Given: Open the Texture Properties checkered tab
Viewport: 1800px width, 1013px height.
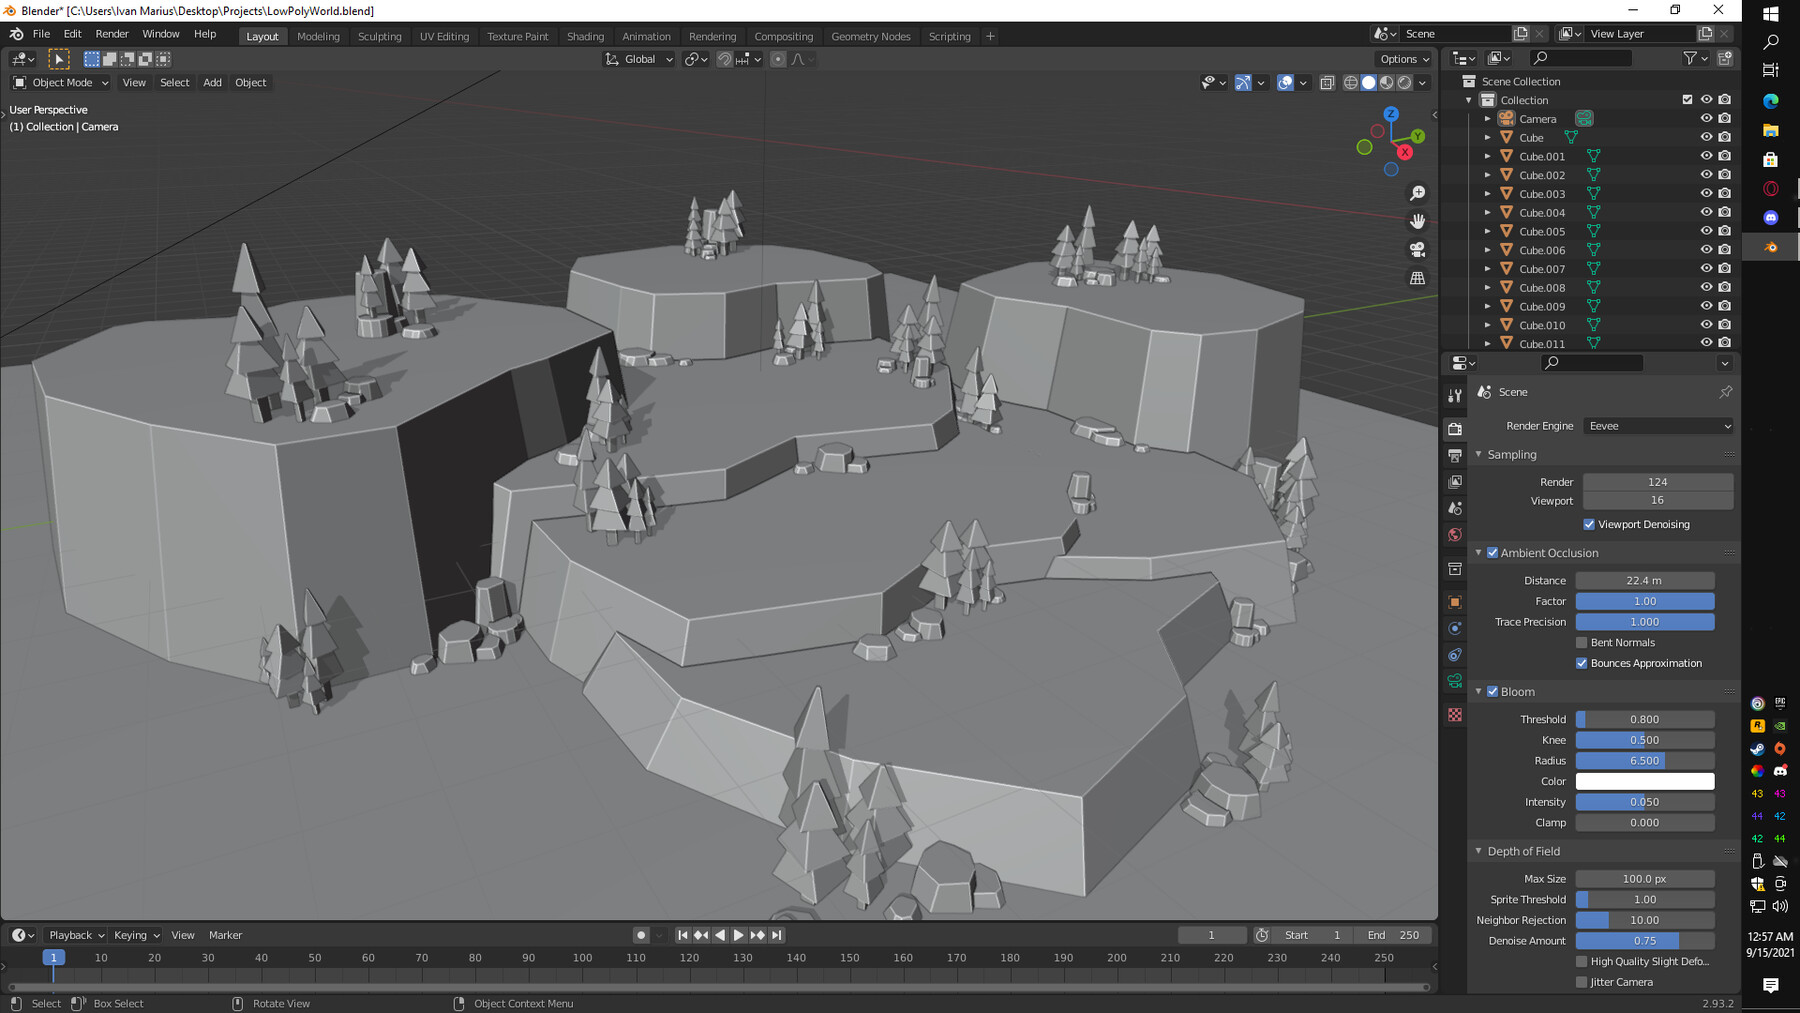Looking at the screenshot, I should click(x=1455, y=716).
